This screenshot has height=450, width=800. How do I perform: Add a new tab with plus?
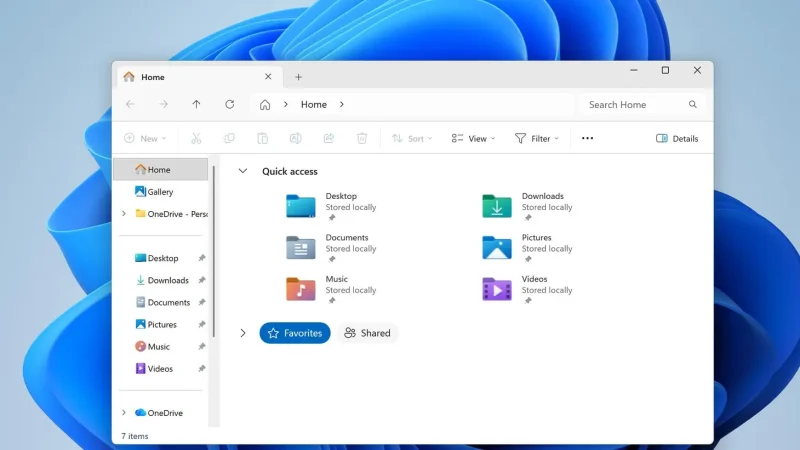pyautogui.click(x=298, y=77)
